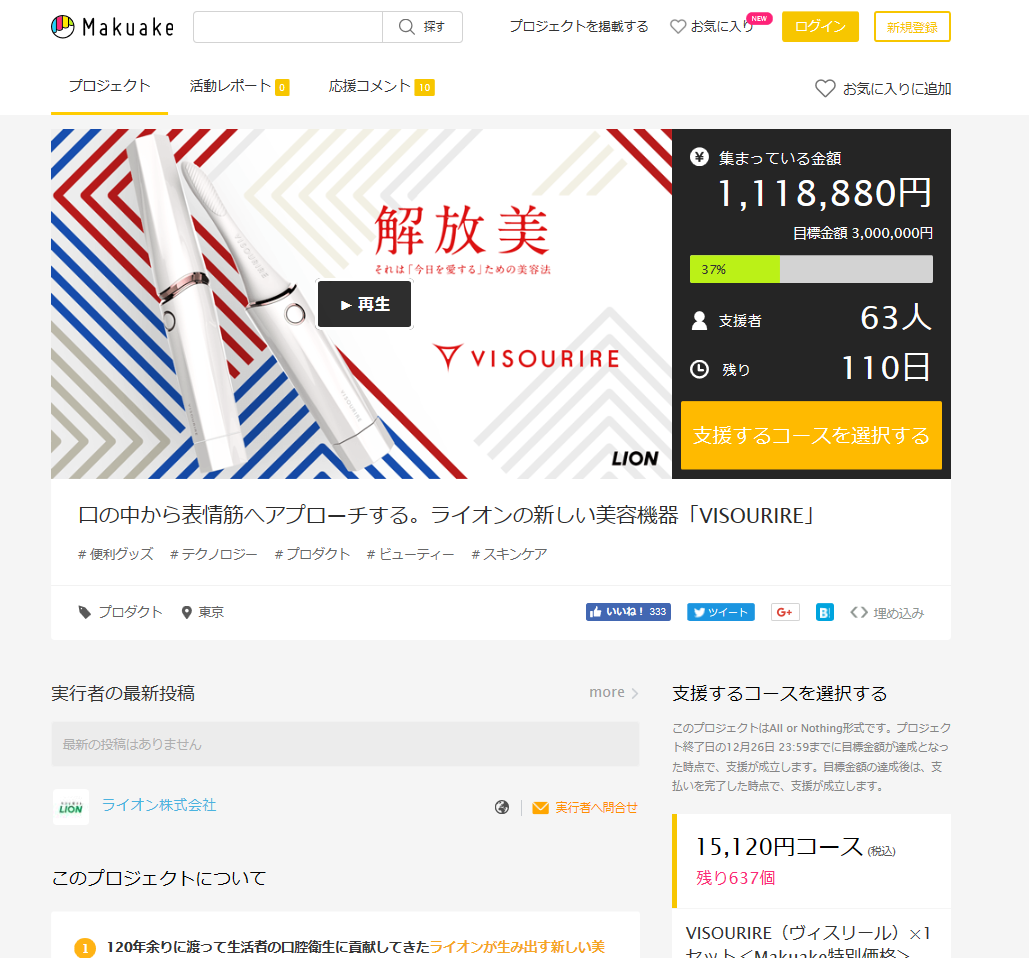Switch to 応援コメント tab
Viewport: 1029px width, 958px height.
(381, 86)
